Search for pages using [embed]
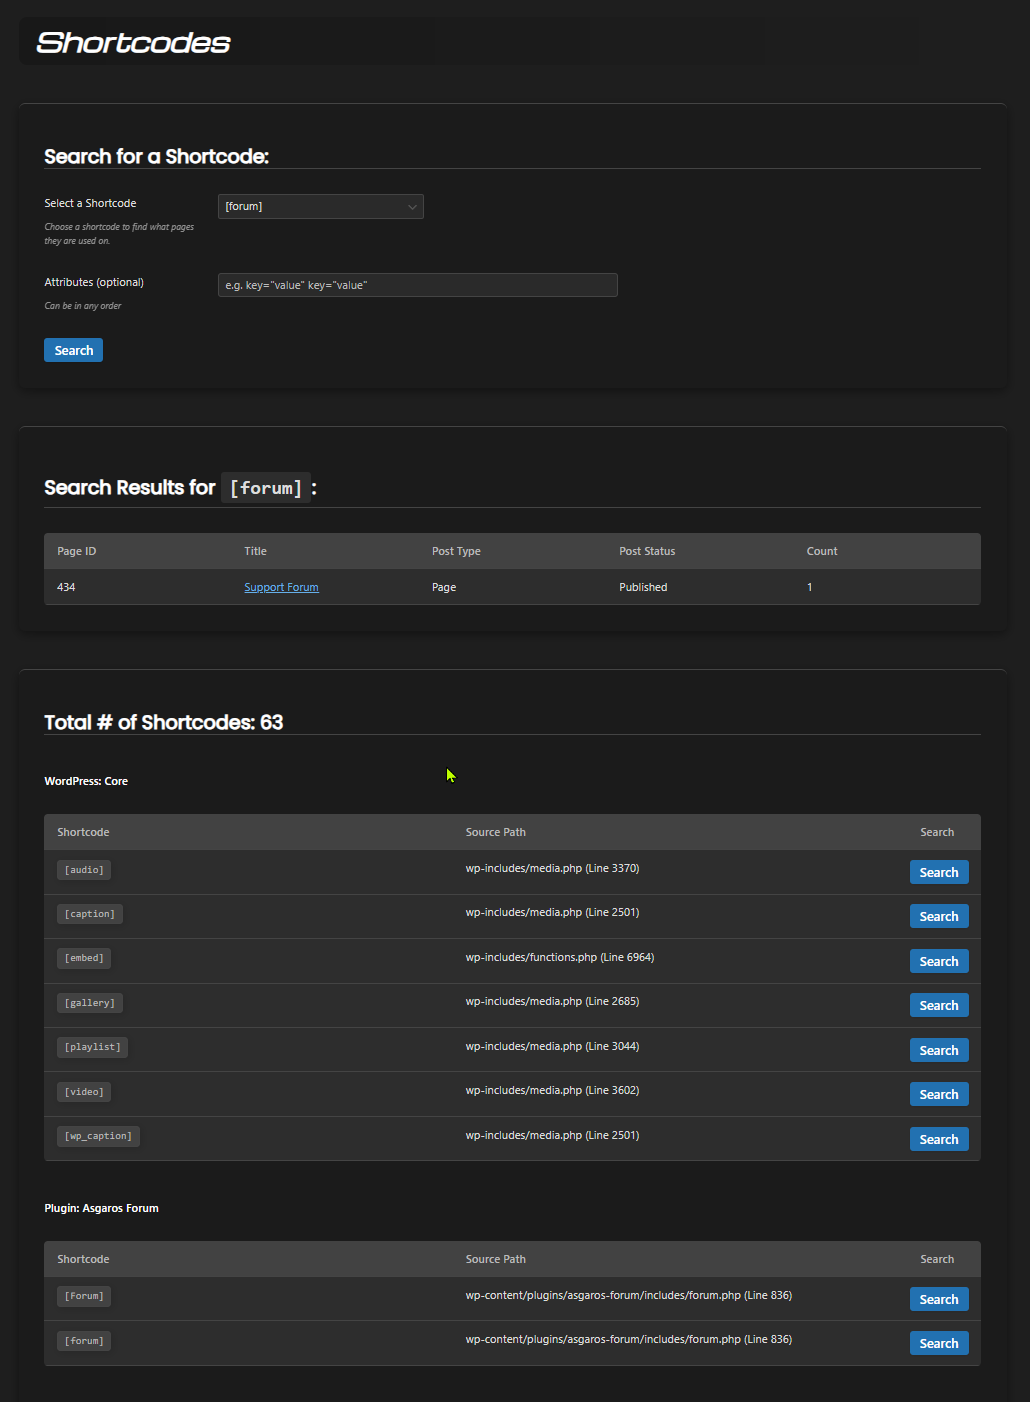This screenshot has width=1030, height=1402. [x=938, y=960]
